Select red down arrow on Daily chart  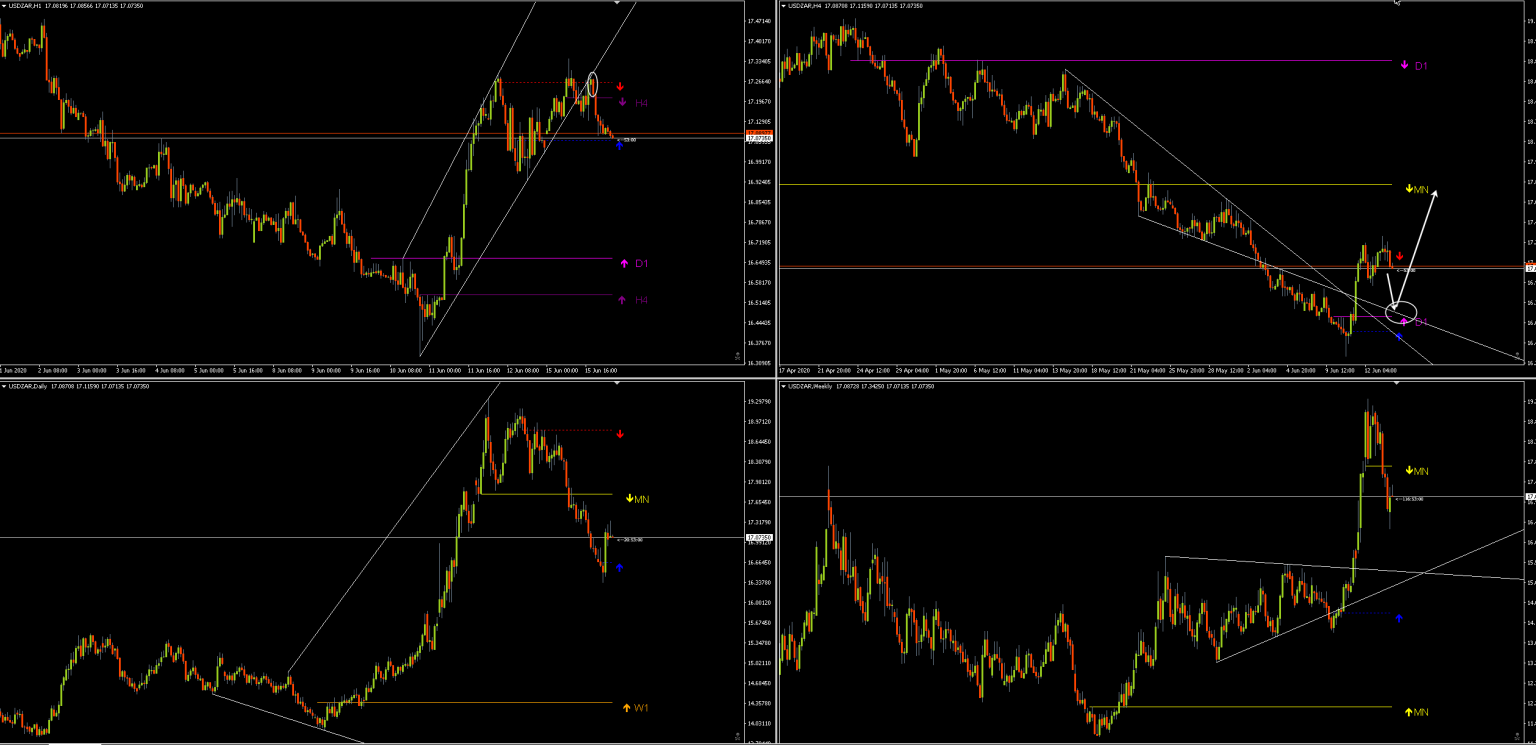point(620,434)
